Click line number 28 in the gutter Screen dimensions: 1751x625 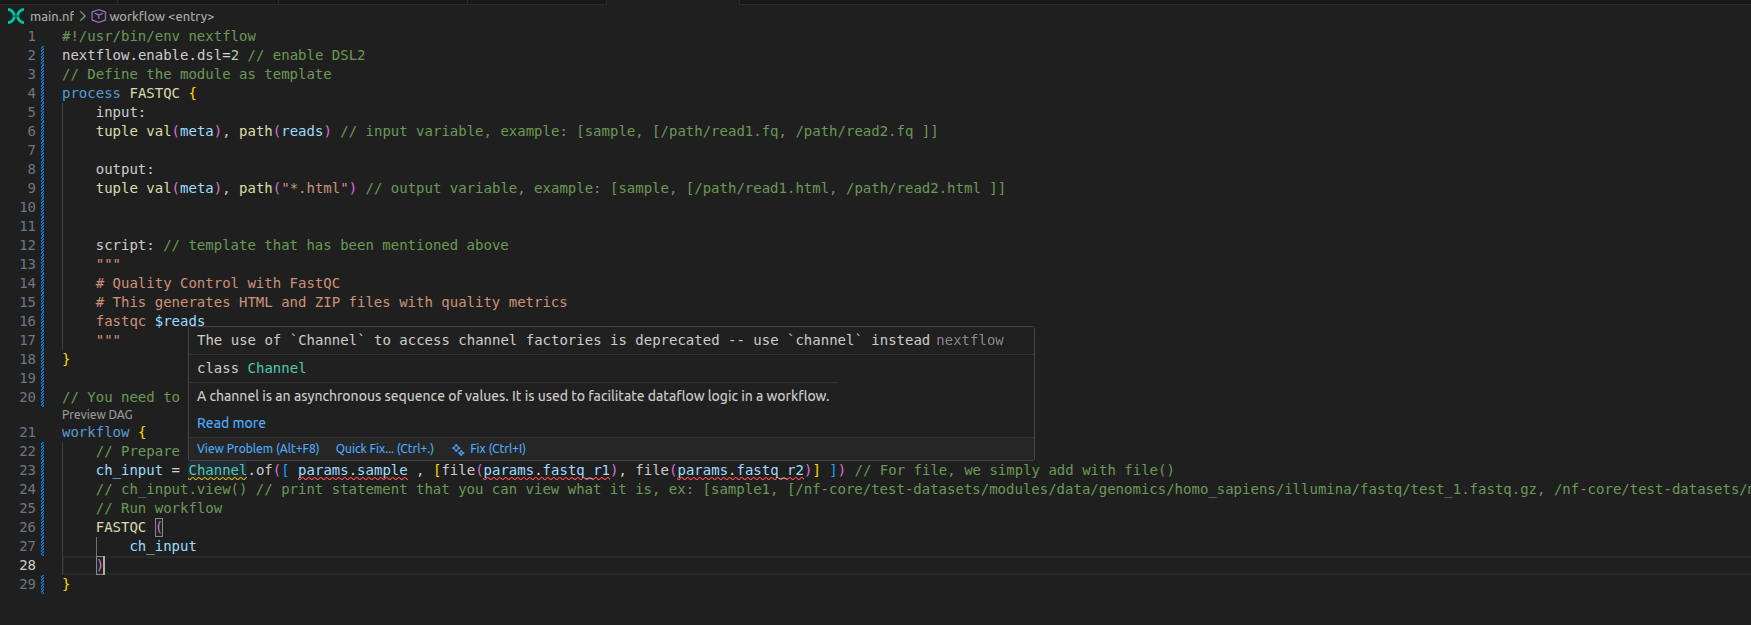pos(27,565)
